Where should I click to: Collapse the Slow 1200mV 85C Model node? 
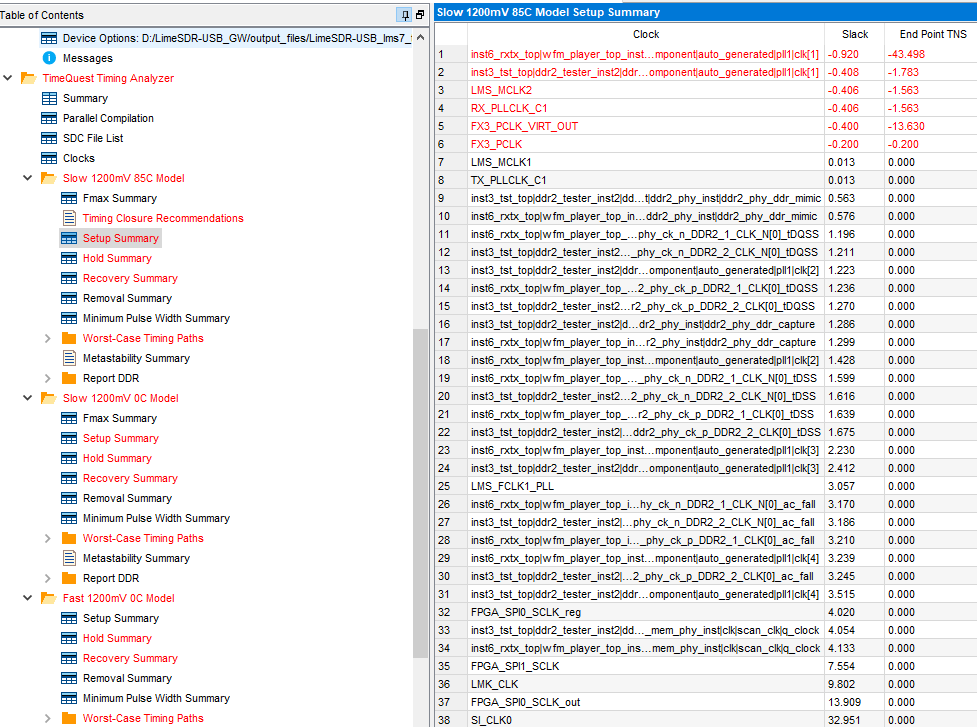(27, 178)
